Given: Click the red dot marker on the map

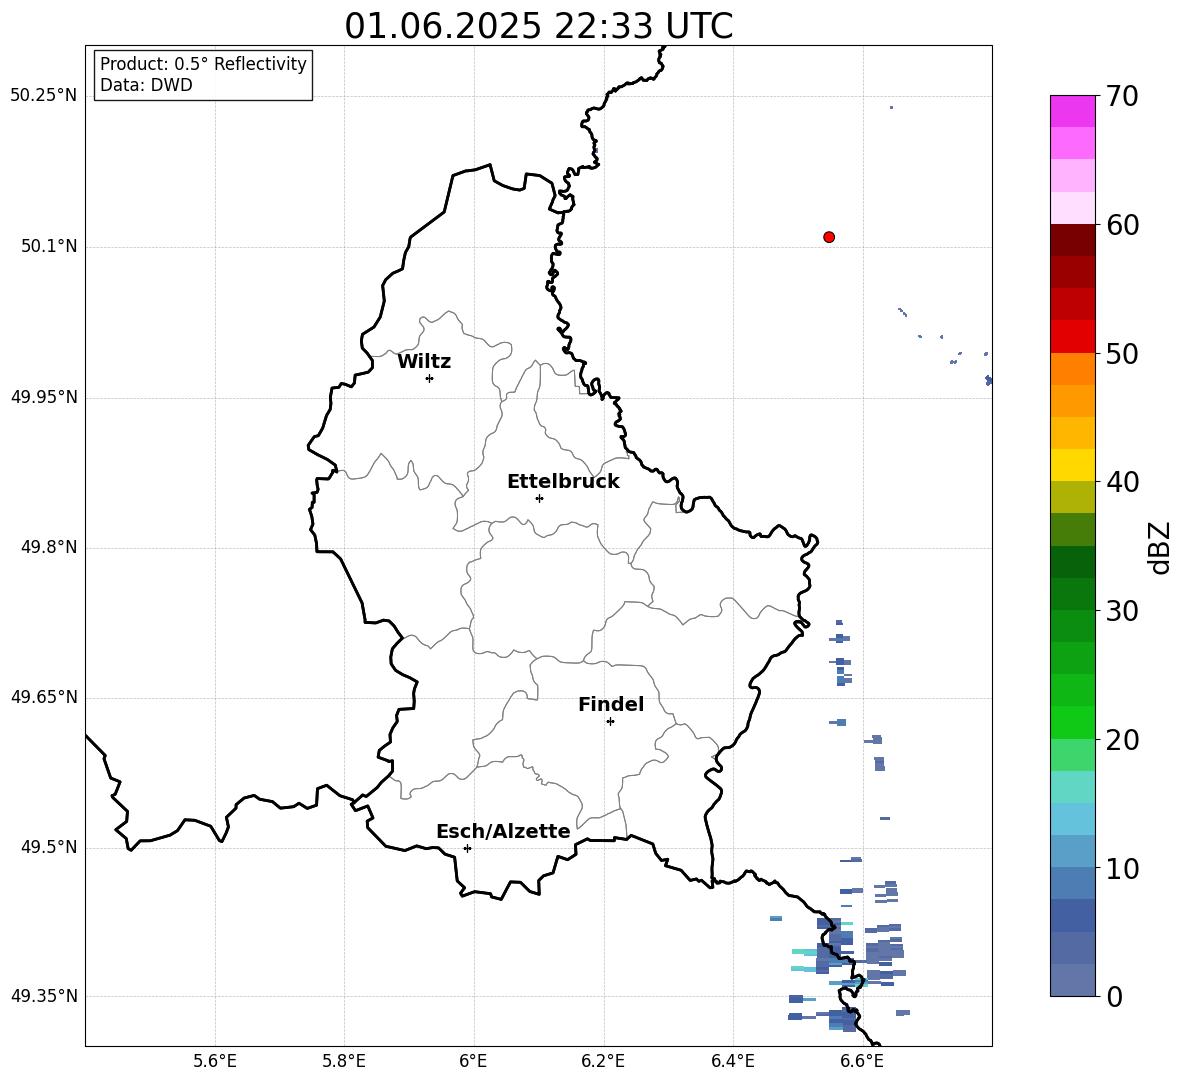Looking at the screenshot, I should pyautogui.click(x=829, y=237).
